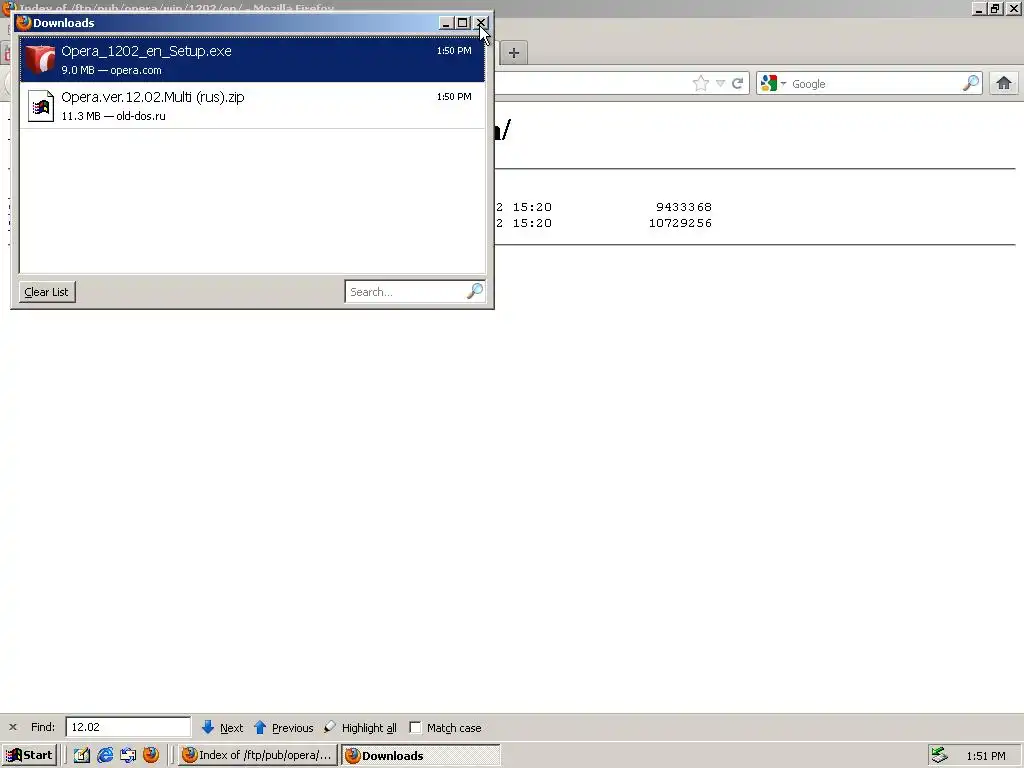Switch to Downloads taskbar button
The height and width of the screenshot is (768, 1024).
[x=421, y=756]
